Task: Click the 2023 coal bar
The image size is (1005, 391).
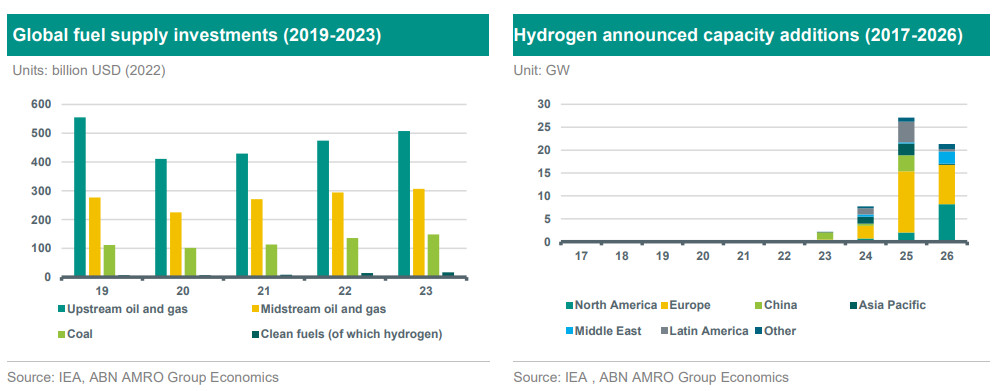Action: pyautogui.click(x=433, y=256)
